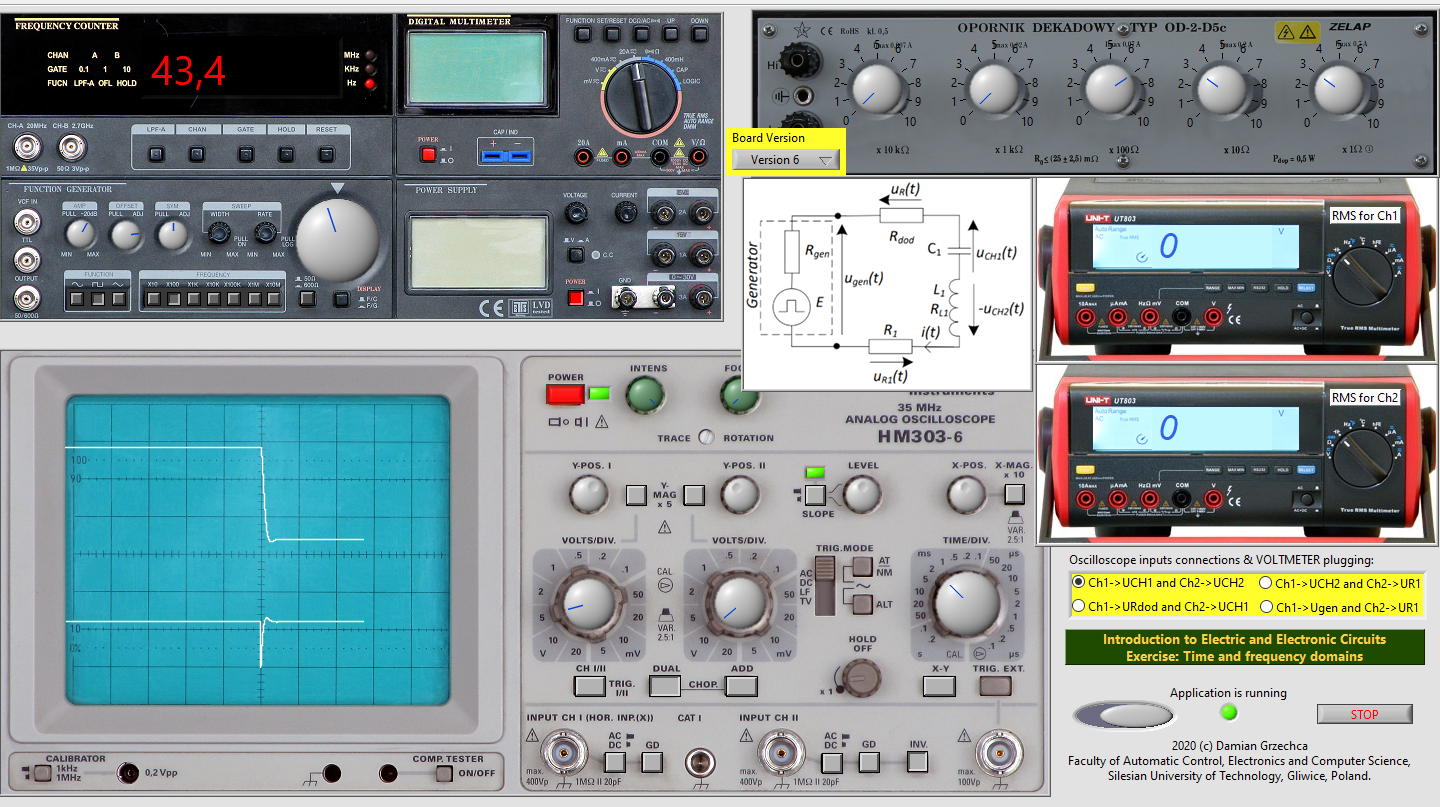Adjust the function generator AMP knob
Viewport: 1440px width, 807px height.
click(81, 234)
